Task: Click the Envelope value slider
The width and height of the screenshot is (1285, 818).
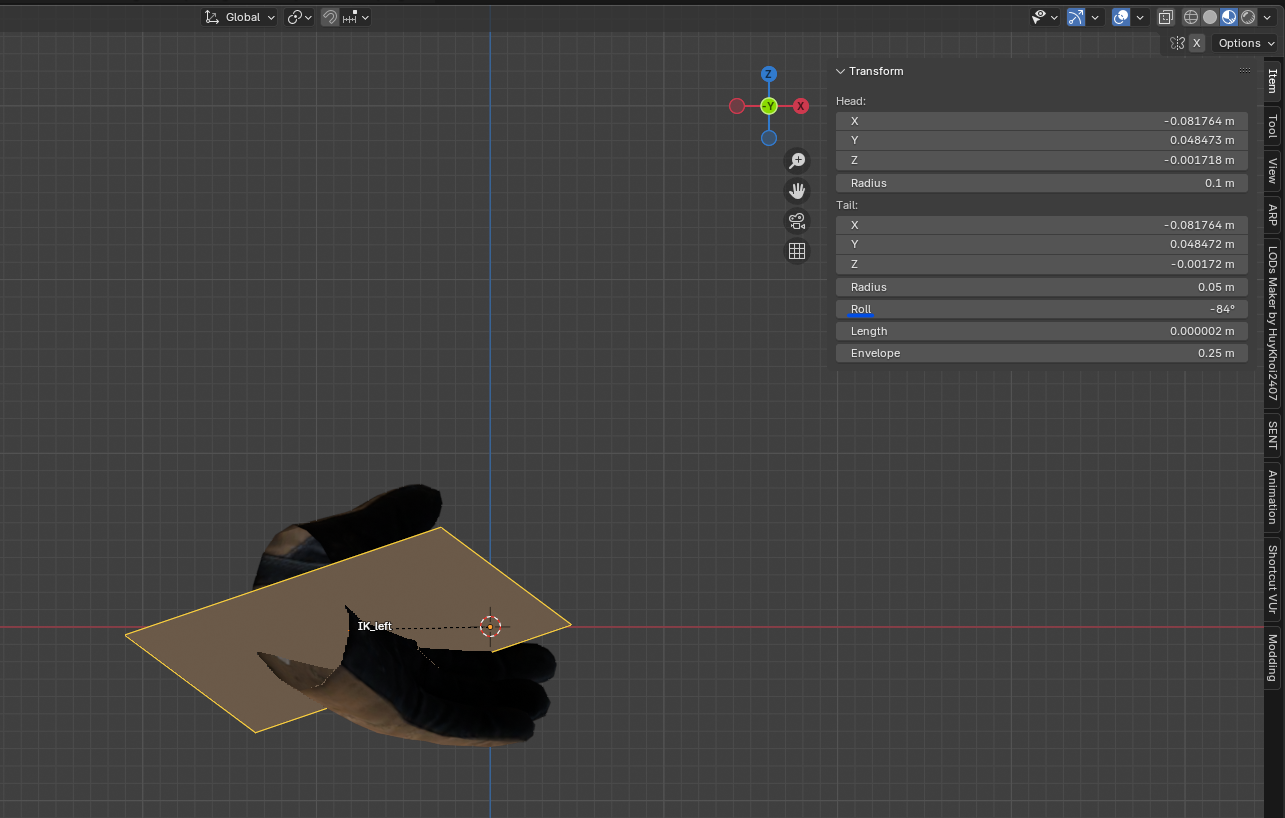Action: 1041,353
